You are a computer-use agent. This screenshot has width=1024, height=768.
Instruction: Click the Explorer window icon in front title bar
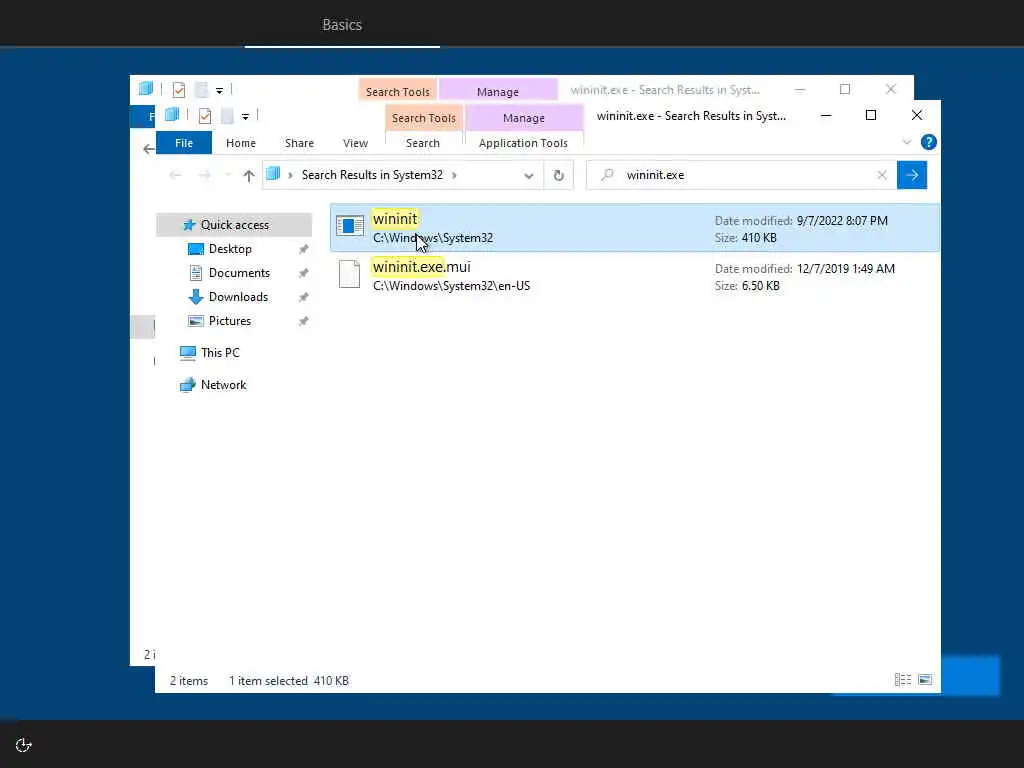pos(172,115)
